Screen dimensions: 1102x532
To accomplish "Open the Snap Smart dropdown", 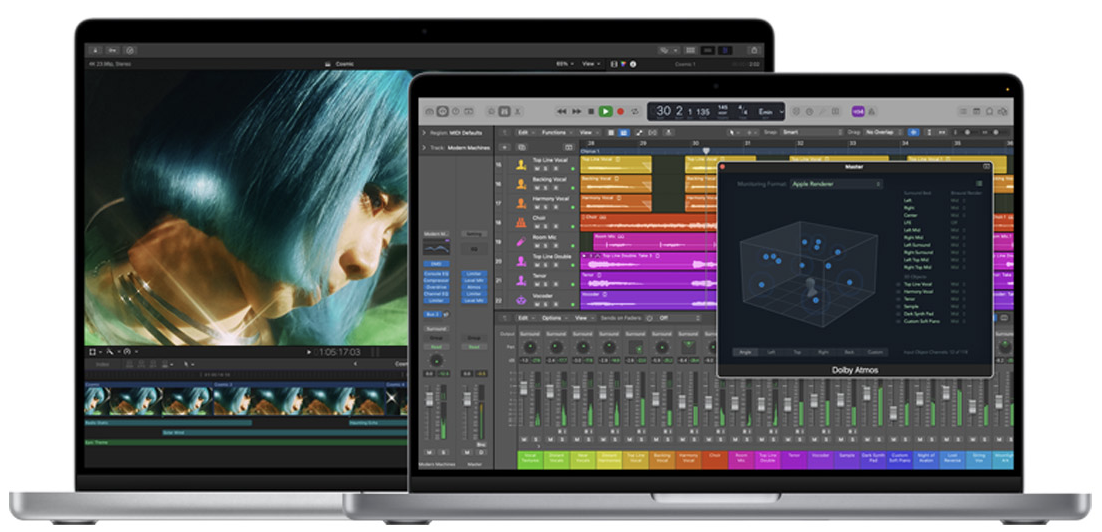I will (810, 132).
